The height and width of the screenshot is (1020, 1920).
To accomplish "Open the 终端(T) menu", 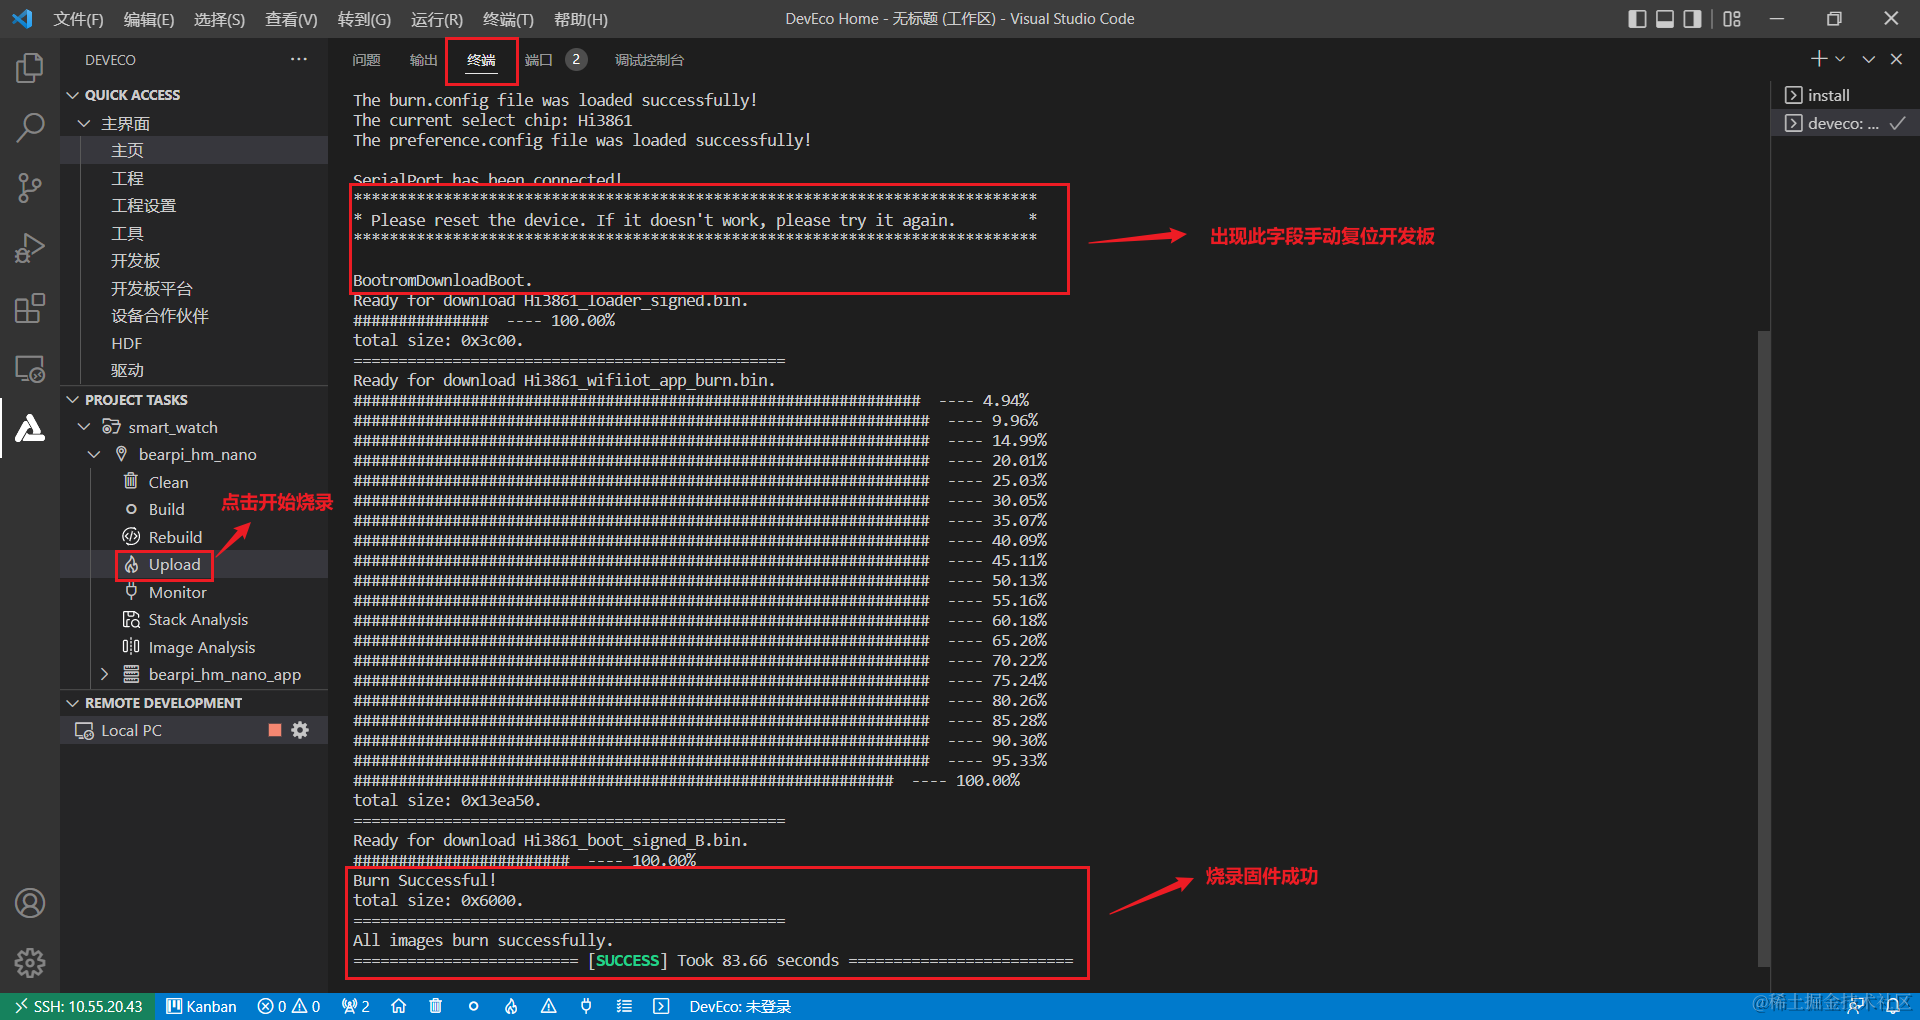I will [x=508, y=19].
